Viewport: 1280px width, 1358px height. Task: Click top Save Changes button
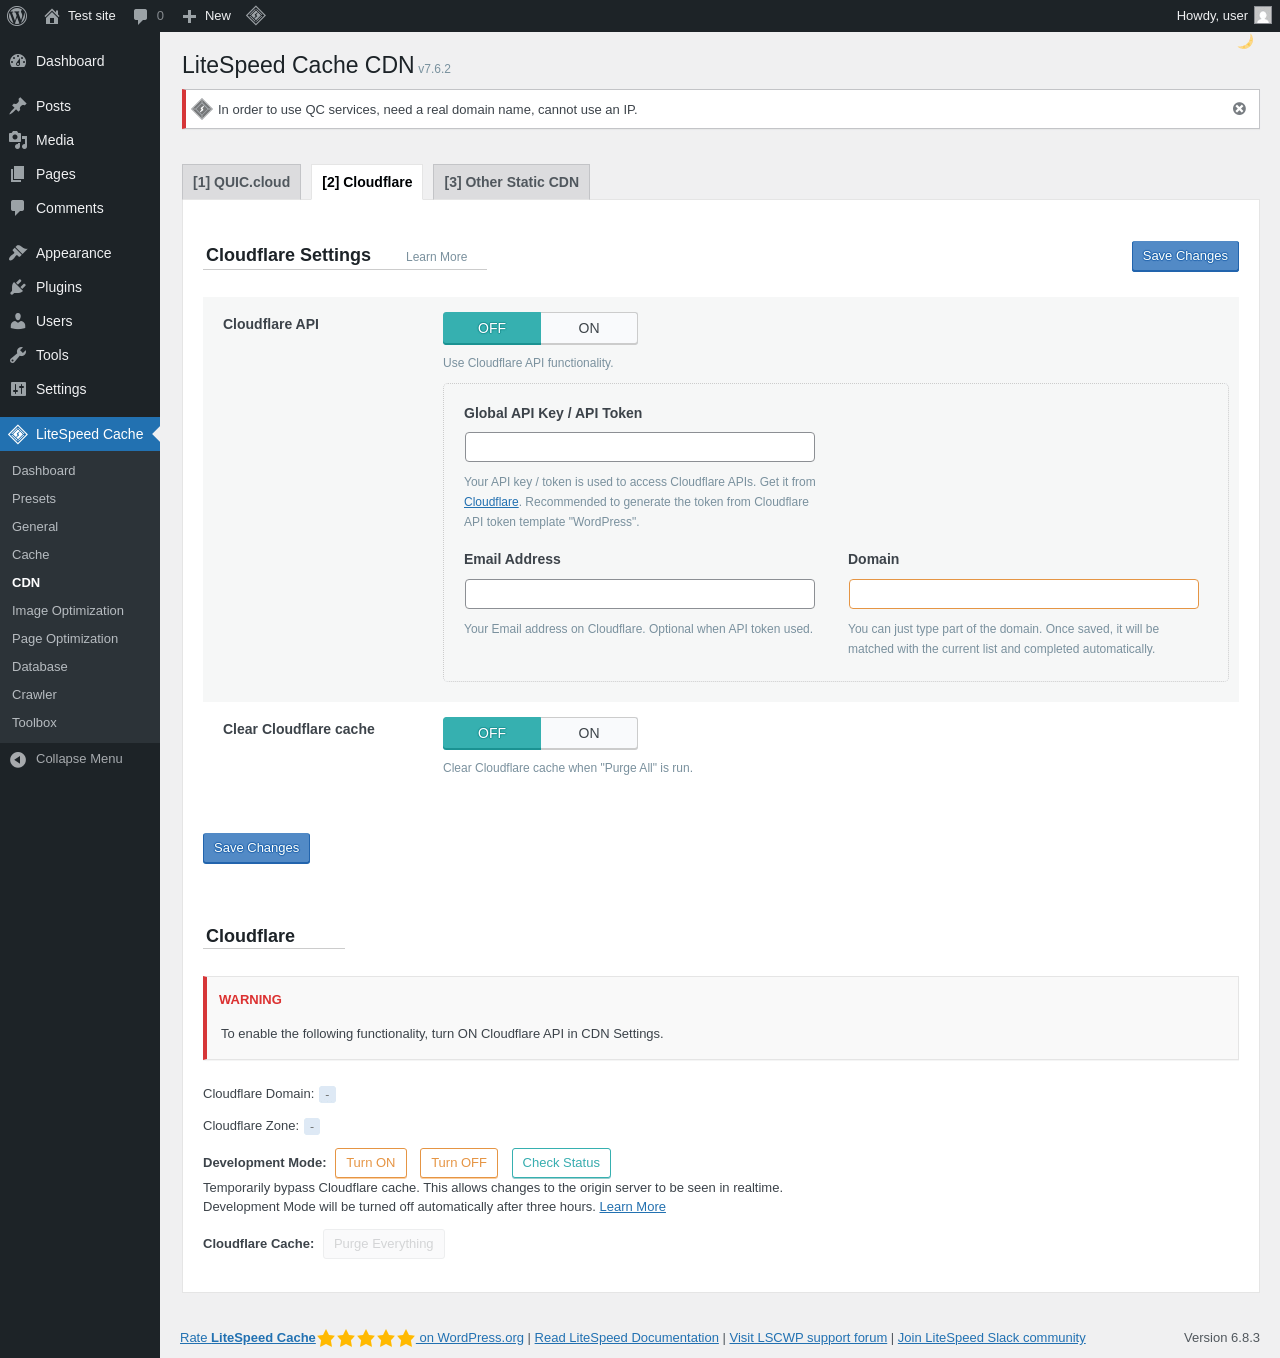tap(1185, 256)
